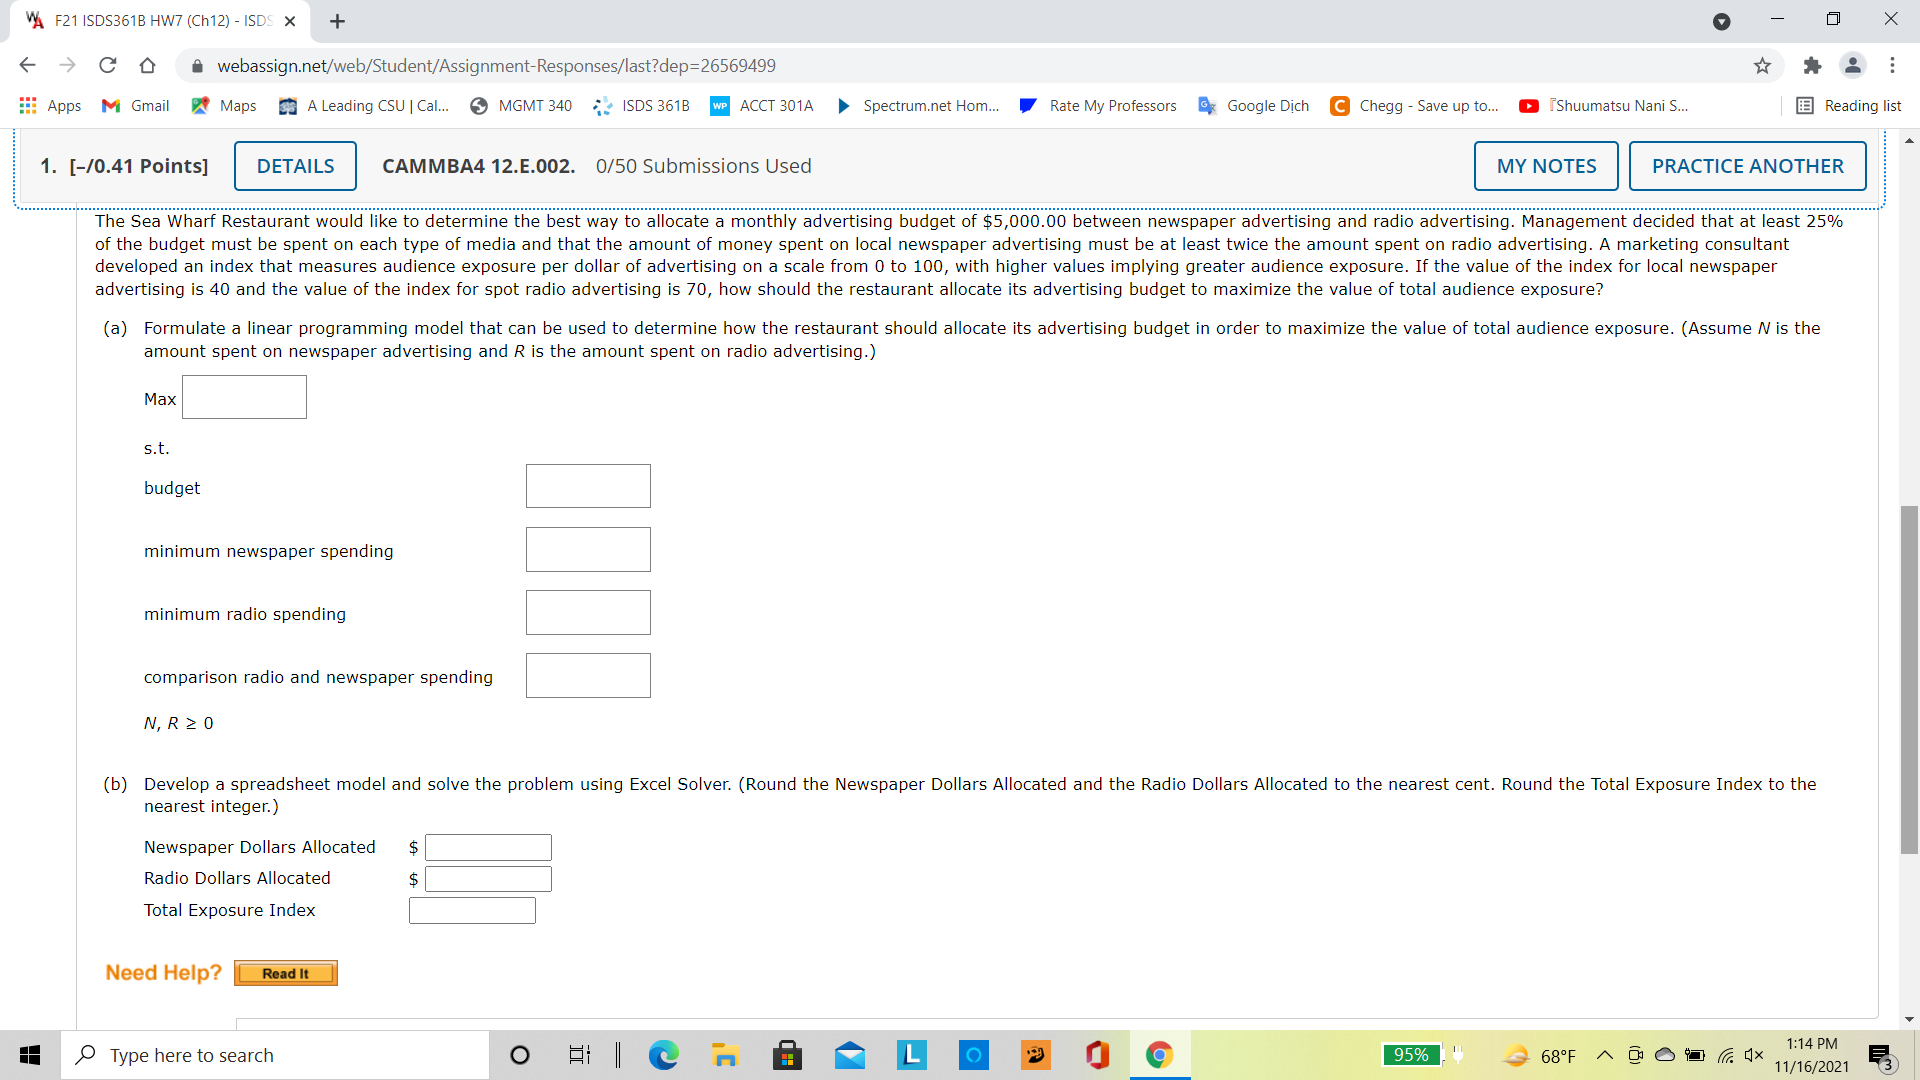Open the Rate My Professors bookmark
This screenshot has width=1920, height=1080.
[x=1097, y=105]
